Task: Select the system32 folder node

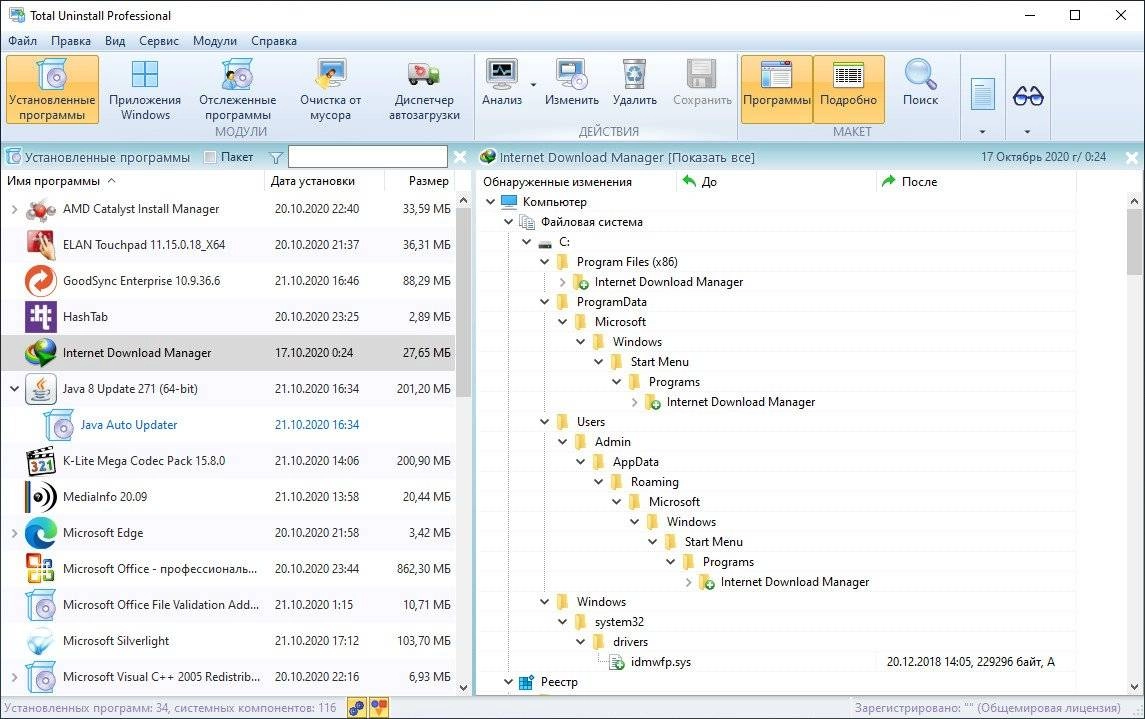Action: coord(619,621)
